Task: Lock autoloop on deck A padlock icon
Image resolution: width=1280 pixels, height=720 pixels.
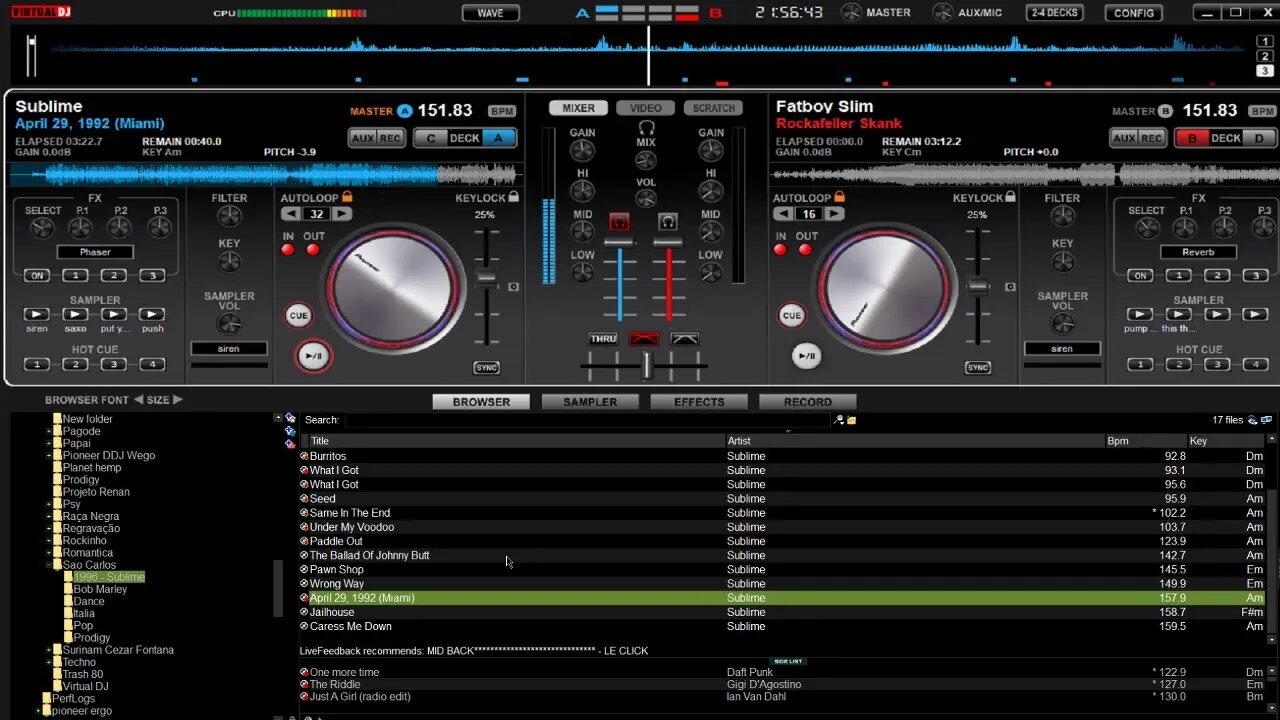Action: click(x=347, y=198)
